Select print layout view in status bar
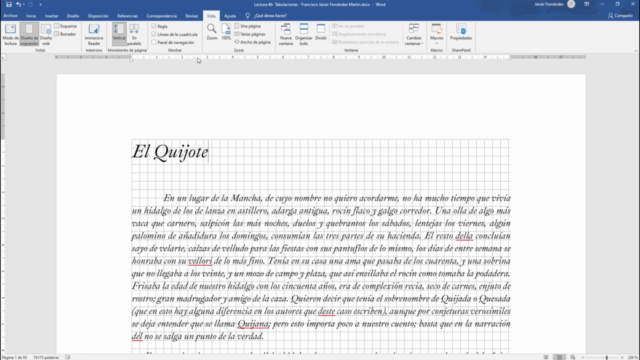This screenshot has height=360, width=640. point(560,358)
